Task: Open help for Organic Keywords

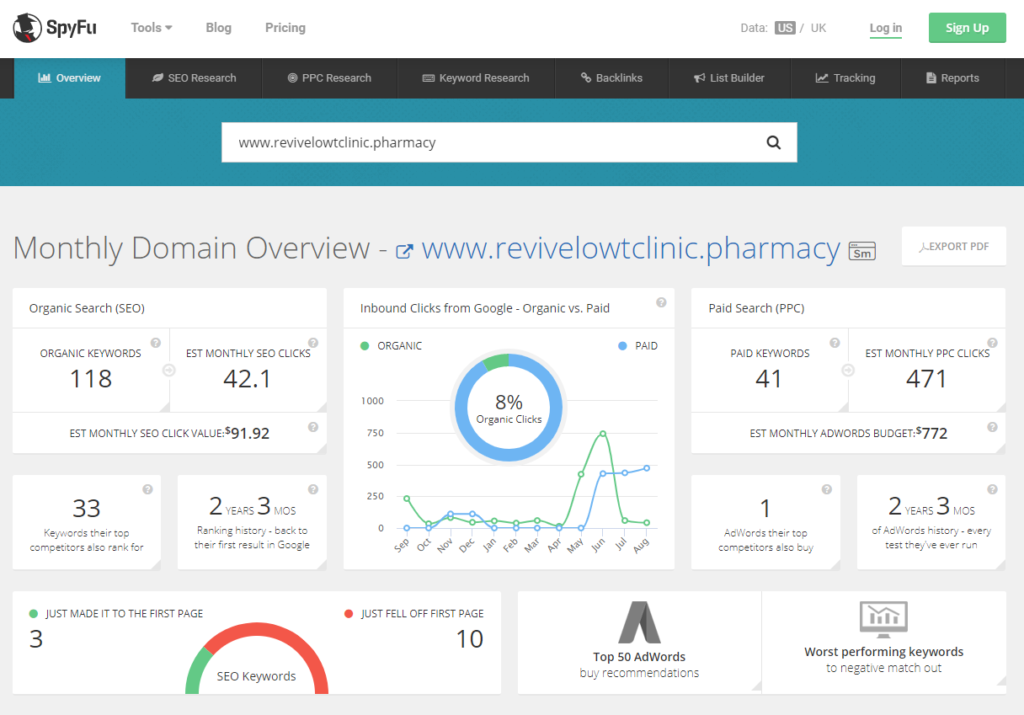Action: point(155,343)
